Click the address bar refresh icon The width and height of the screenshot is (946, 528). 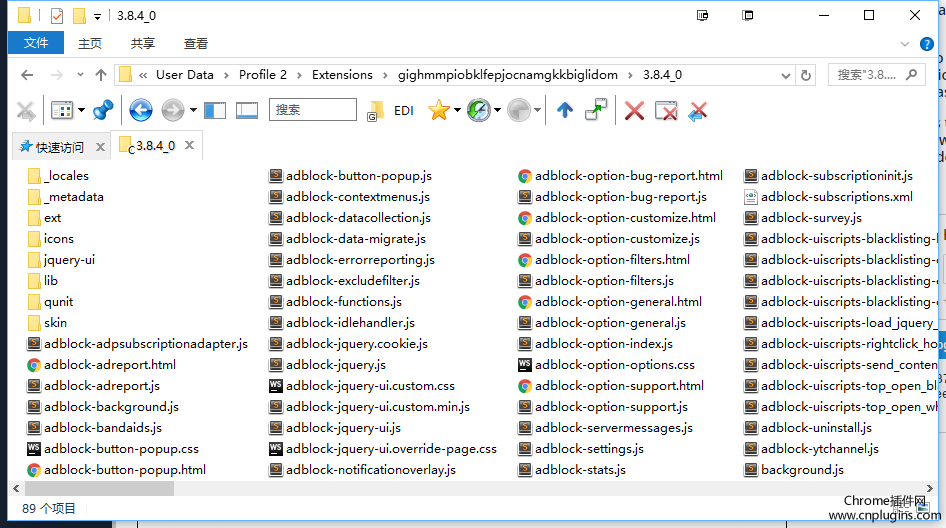click(805, 75)
